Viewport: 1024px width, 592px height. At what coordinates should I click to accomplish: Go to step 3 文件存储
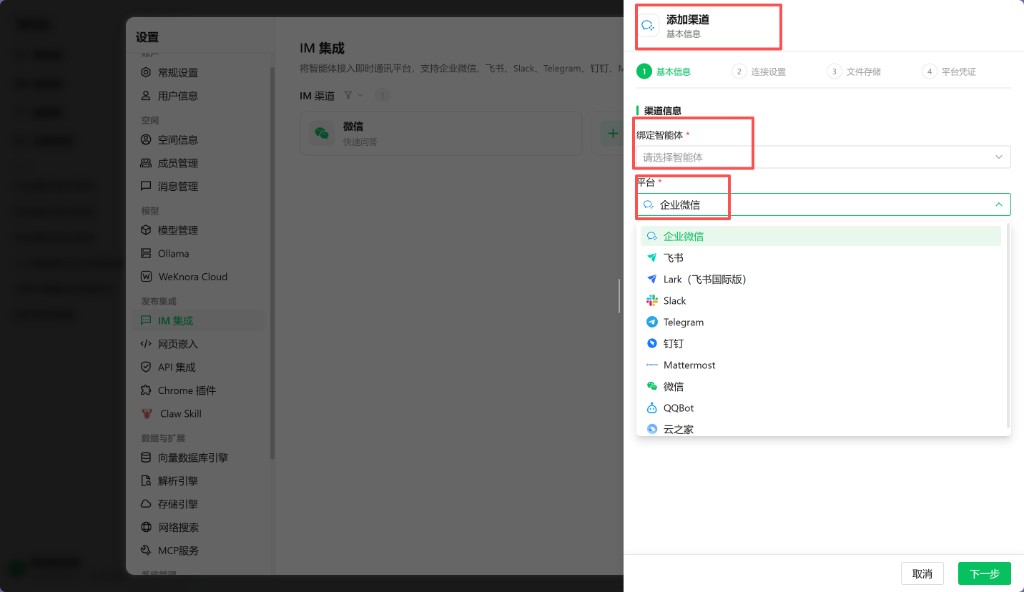click(x=854, y=72)
